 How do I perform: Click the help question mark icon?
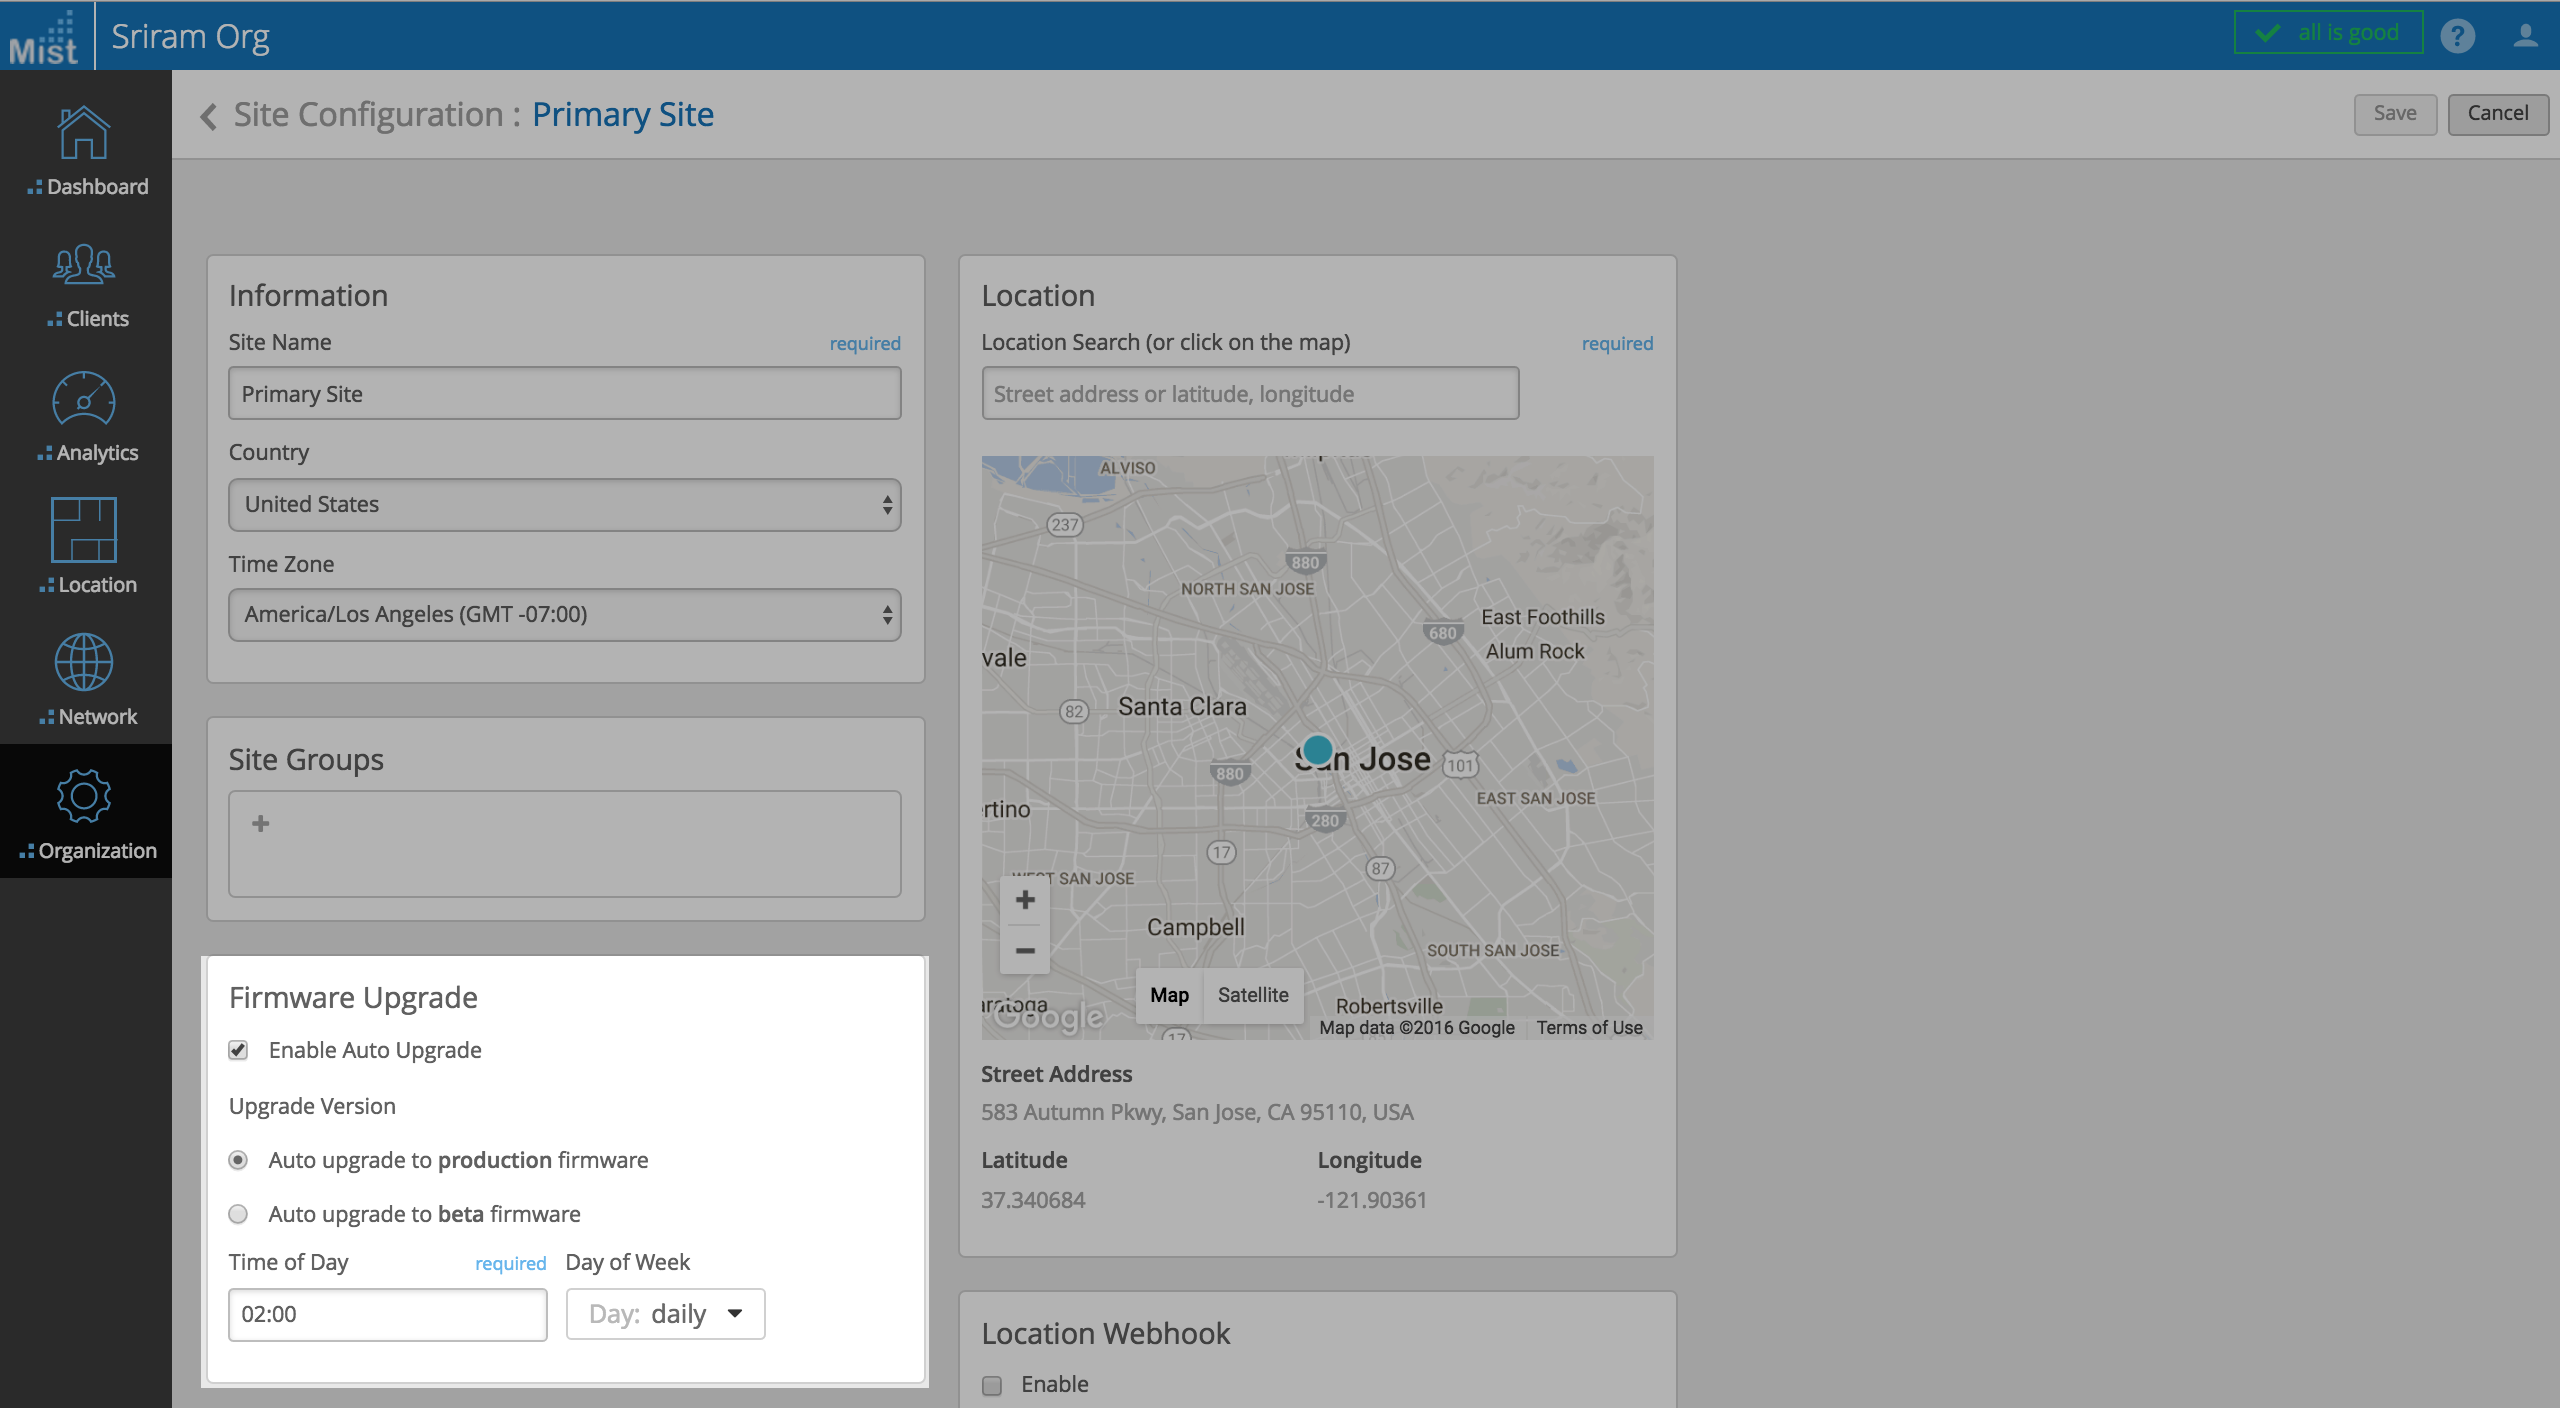point(2457,36)
